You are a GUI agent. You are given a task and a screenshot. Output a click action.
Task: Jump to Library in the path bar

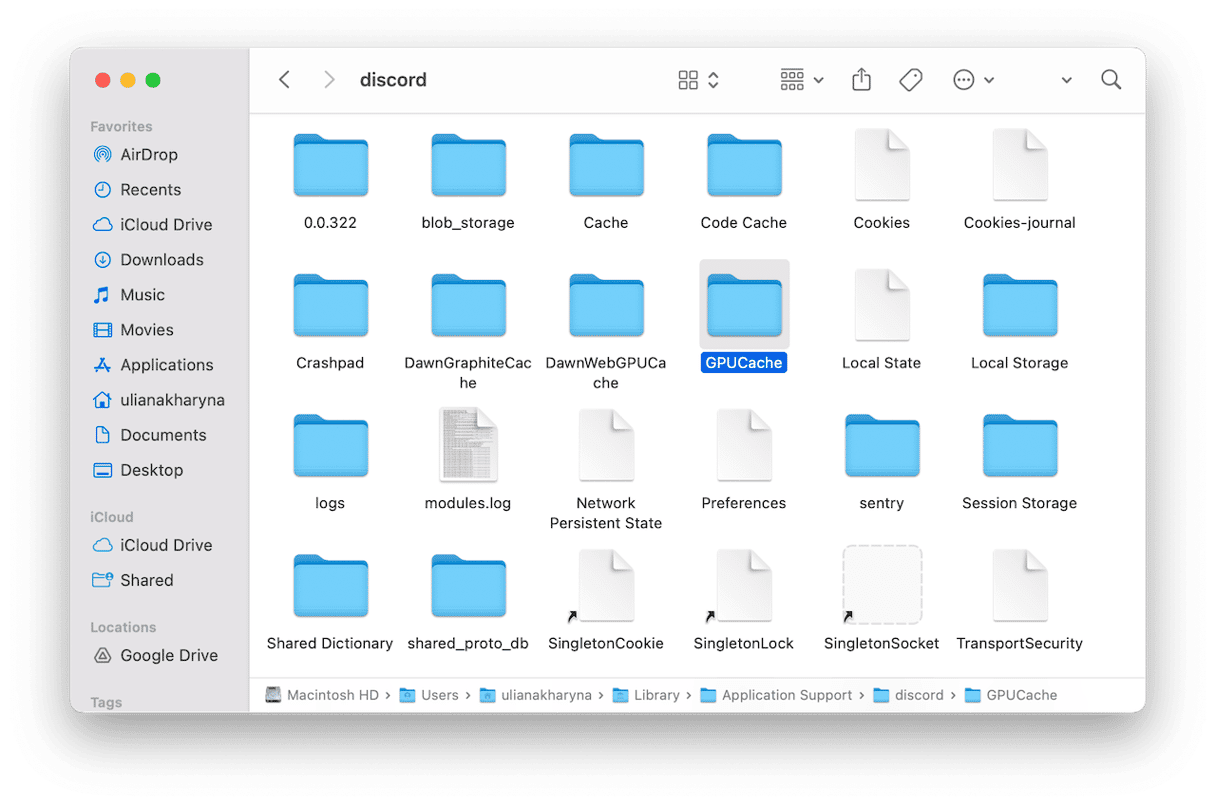655,695
